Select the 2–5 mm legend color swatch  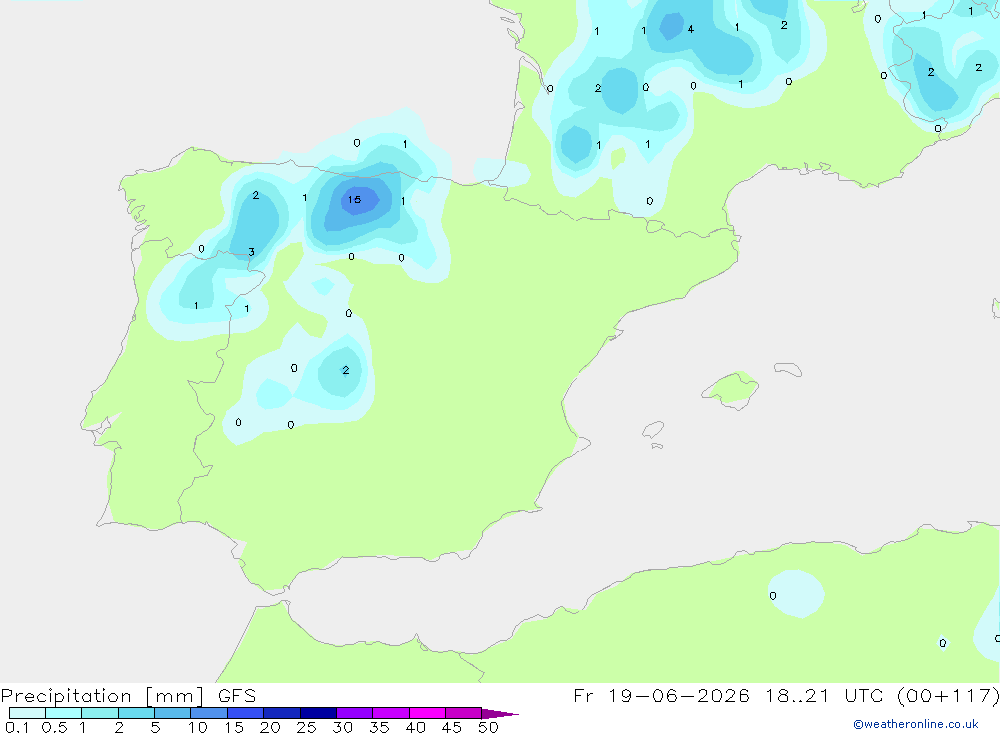pyautogui.click(x=136, y=713)
